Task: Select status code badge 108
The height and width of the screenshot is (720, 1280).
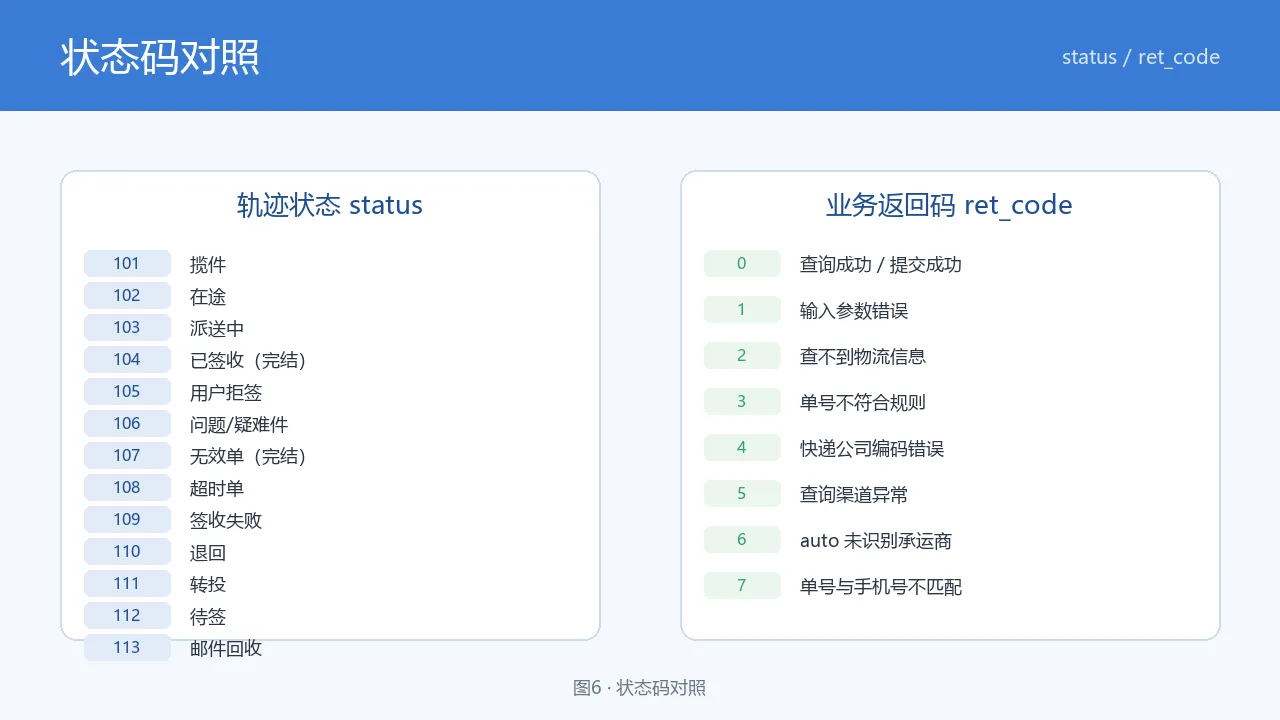Action: click(127, 488)
